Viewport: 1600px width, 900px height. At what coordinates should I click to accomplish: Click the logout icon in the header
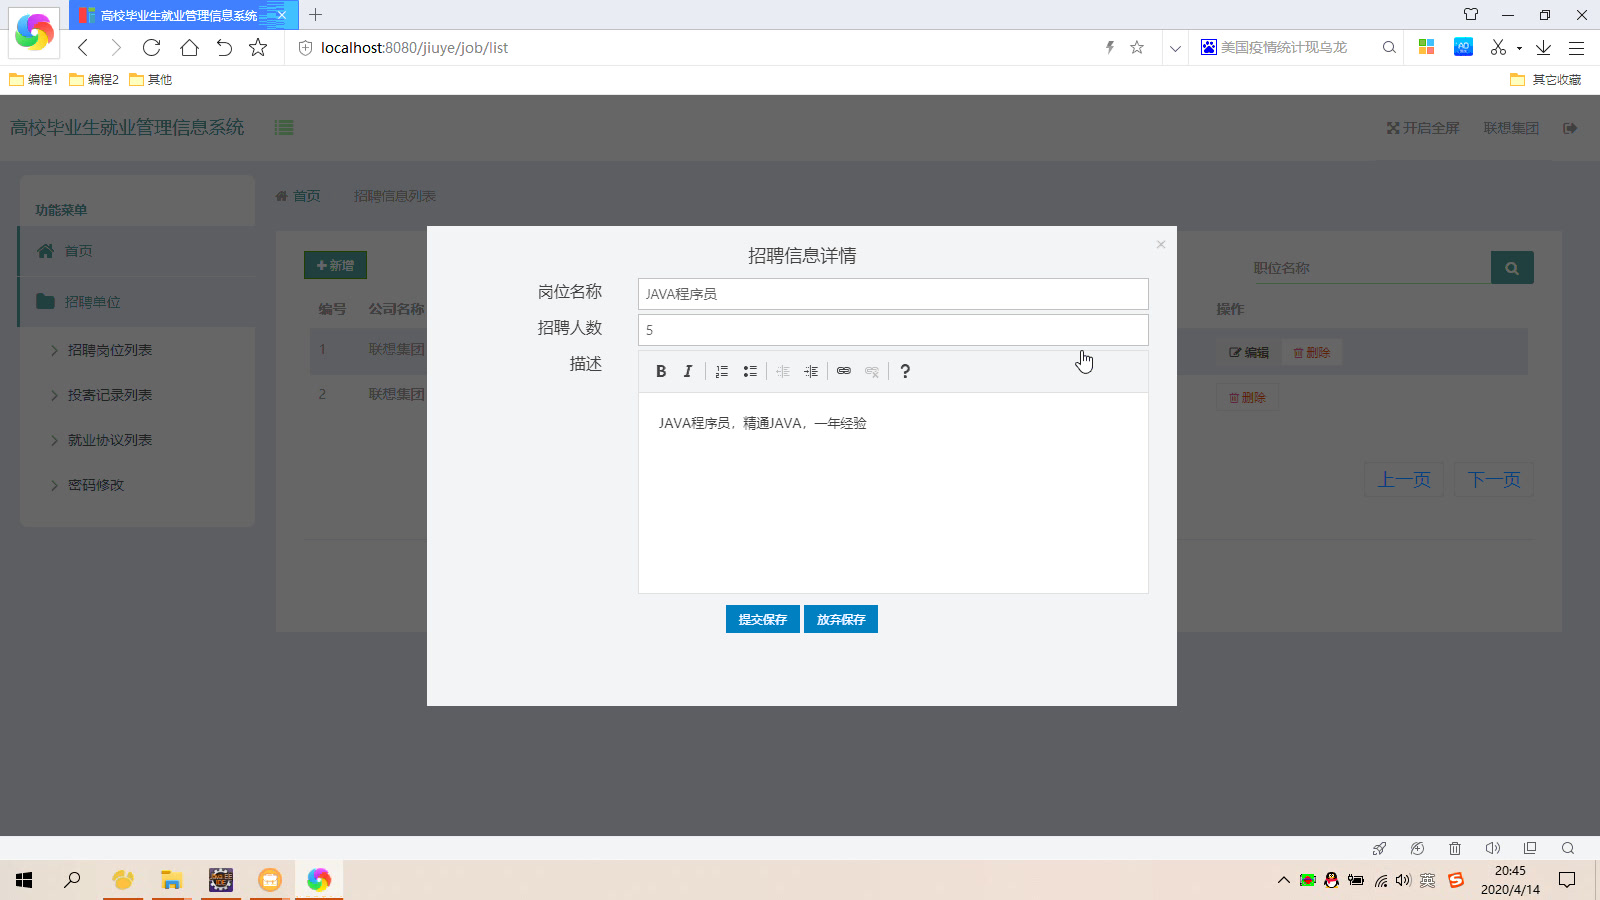pyautogui.click(x=1570, y=128)
